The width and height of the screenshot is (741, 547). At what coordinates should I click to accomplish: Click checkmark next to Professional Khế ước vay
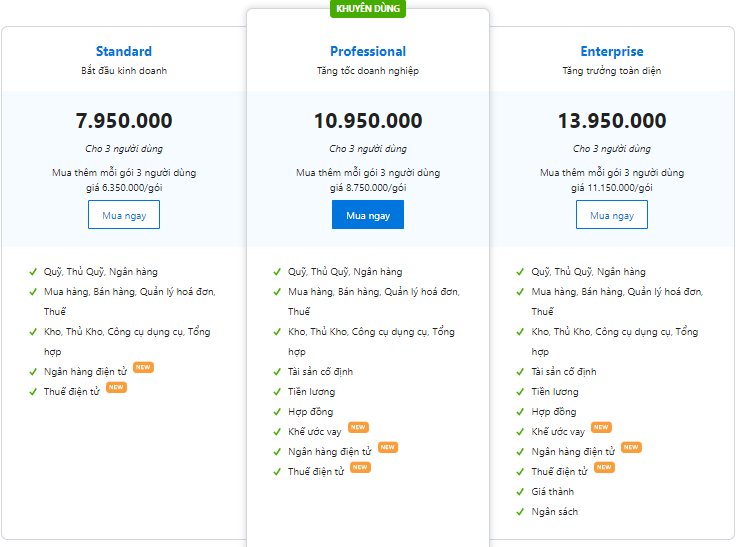pos(277,432)
